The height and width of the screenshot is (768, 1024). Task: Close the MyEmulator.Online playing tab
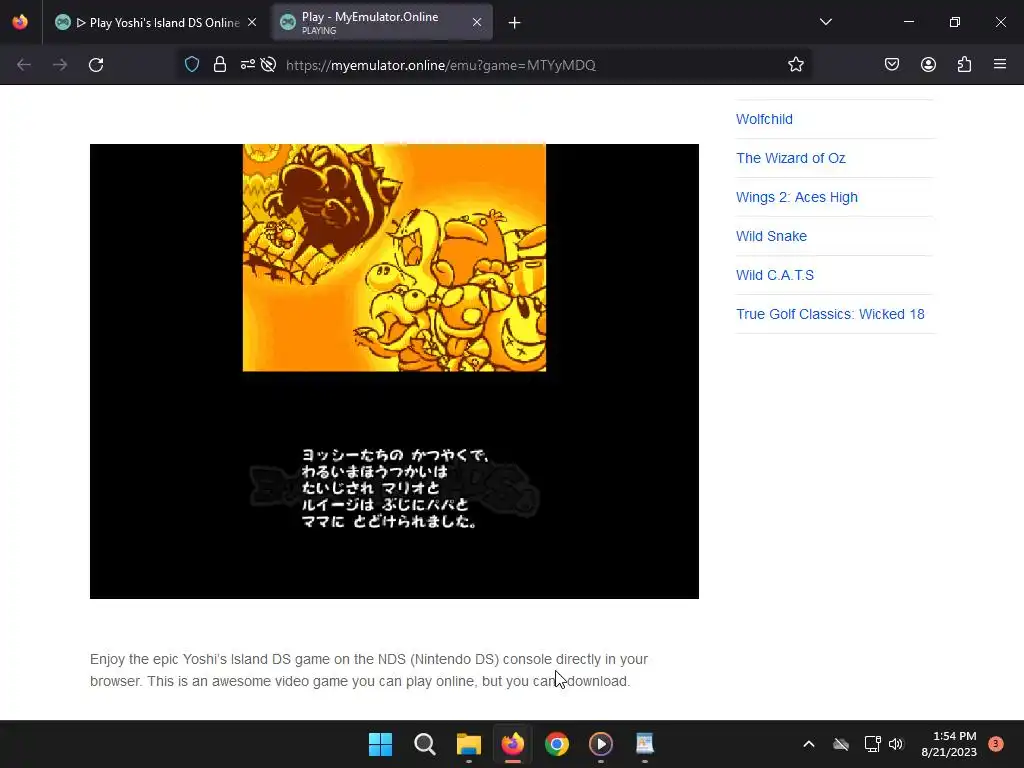(x=477, y=22)
